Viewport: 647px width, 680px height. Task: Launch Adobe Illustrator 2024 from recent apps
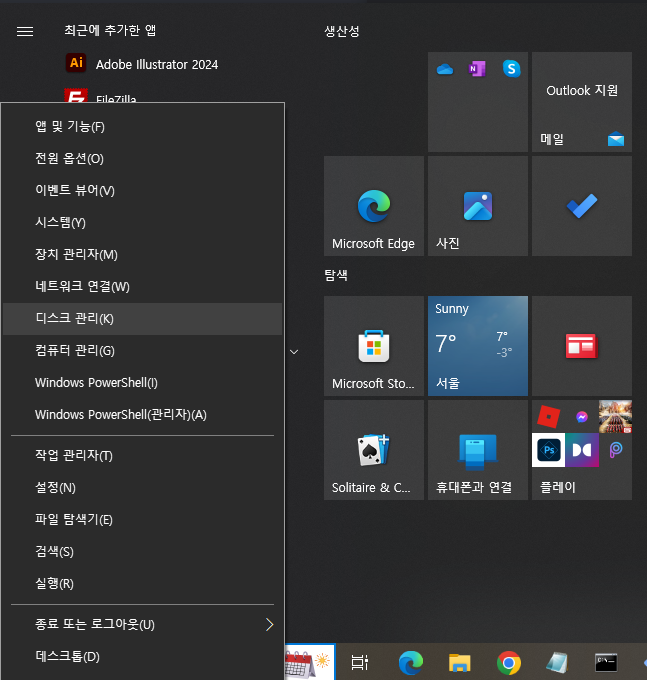tap(142, 64)
